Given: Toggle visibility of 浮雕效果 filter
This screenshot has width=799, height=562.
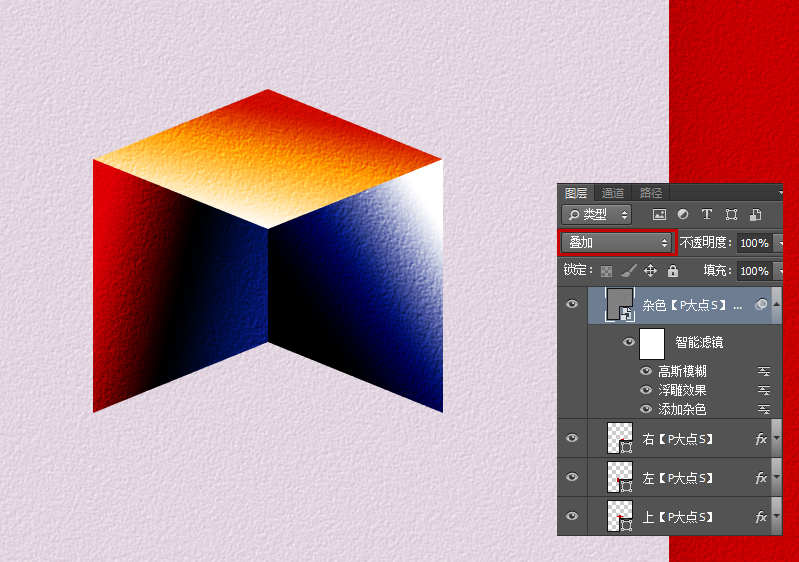Looking at the screenshot, I should (x=646, y=390).
